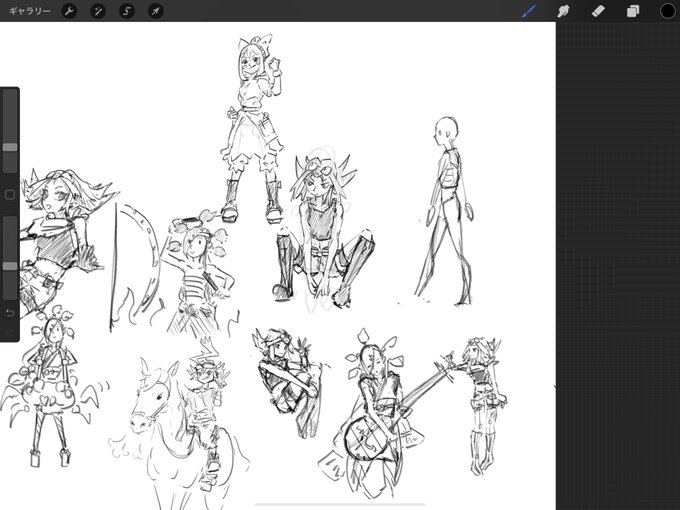Select the Smudge tool
The image size is (680, 510).
[x=563, y=11]
